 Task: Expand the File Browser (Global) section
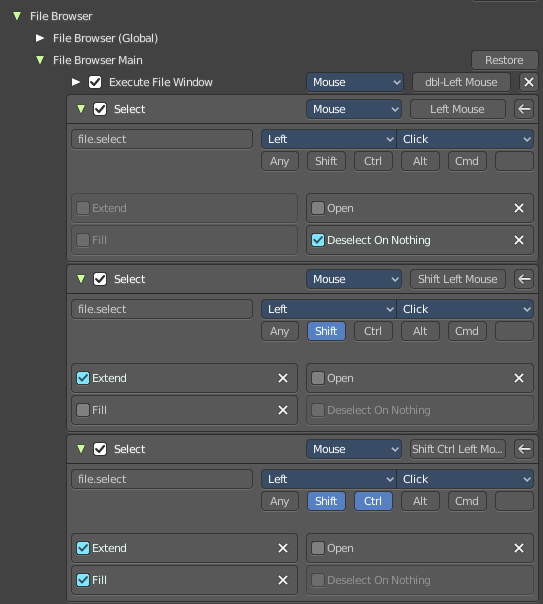point(40,38)
